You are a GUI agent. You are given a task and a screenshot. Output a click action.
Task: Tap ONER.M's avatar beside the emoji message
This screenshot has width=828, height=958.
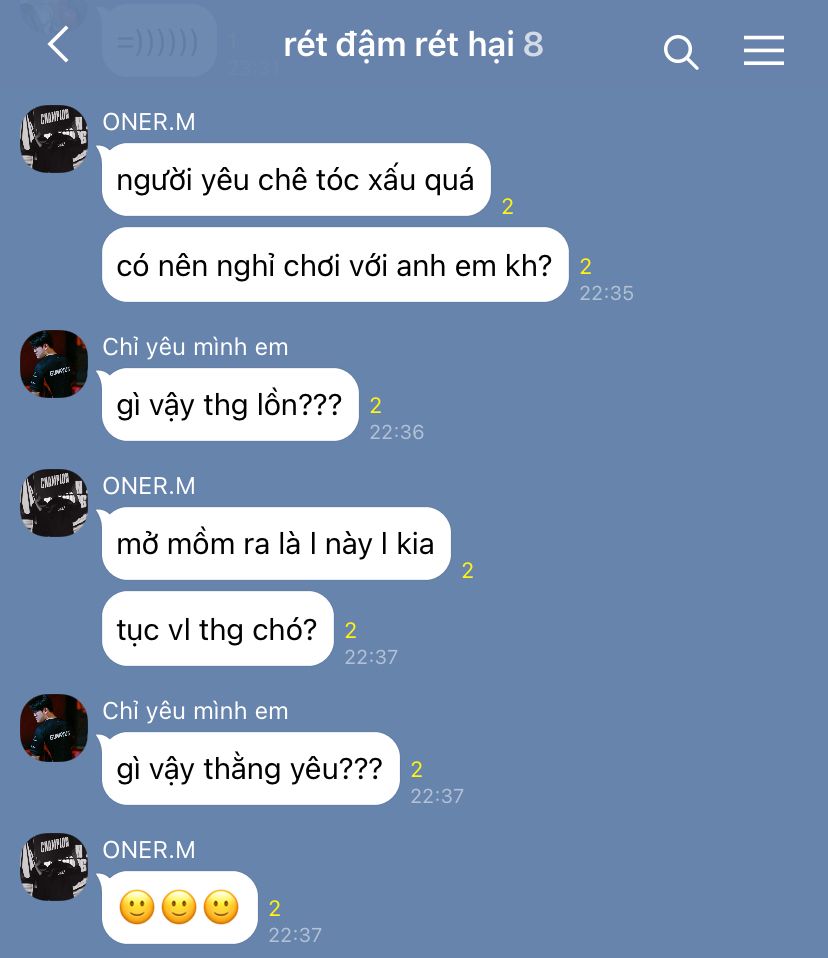[54, 866]
